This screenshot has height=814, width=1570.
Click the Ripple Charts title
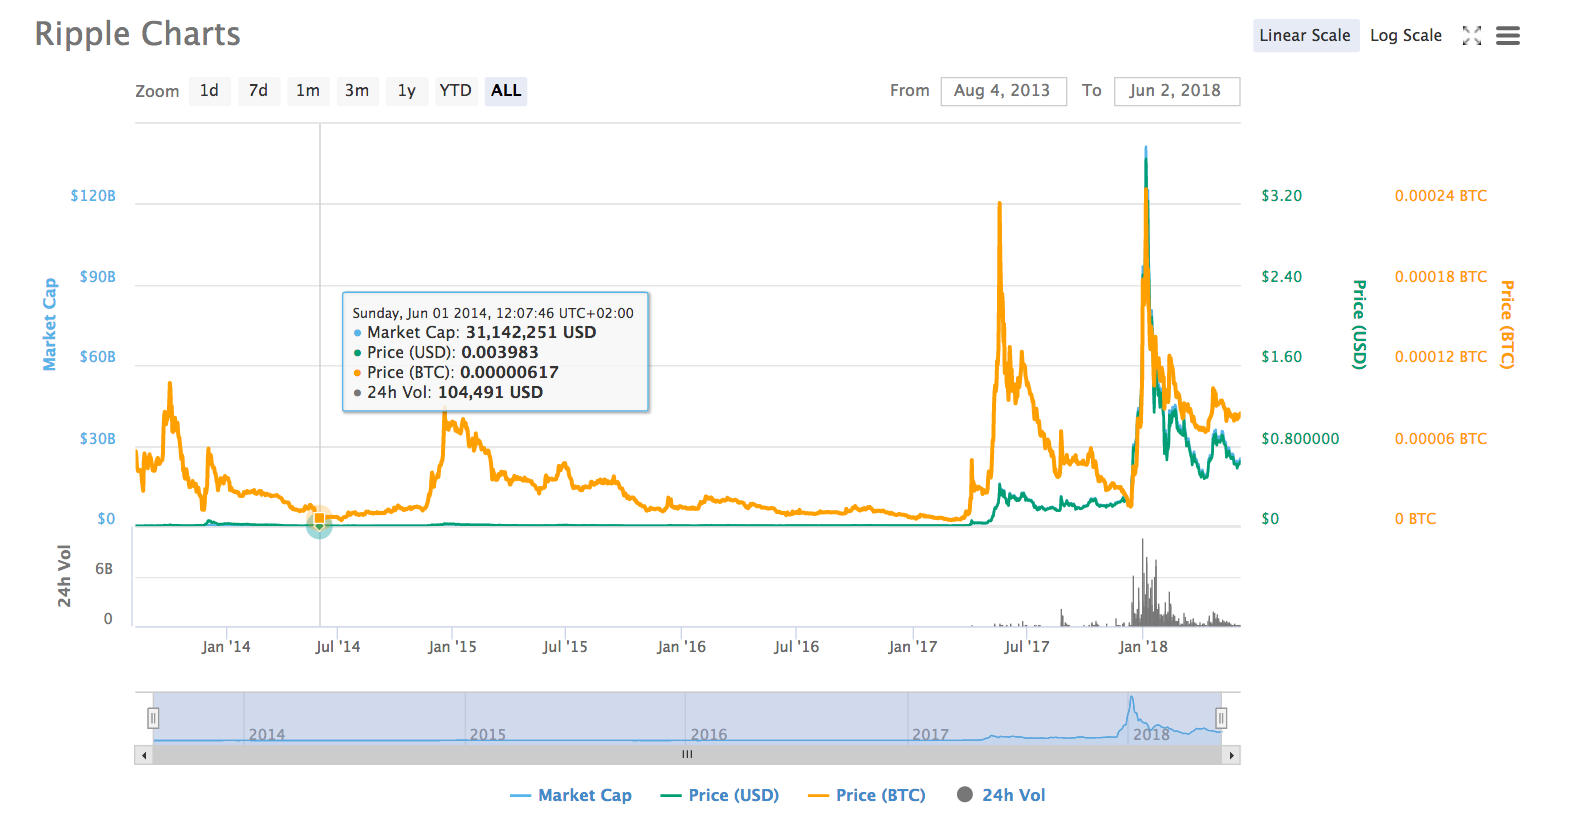(138, 34)
